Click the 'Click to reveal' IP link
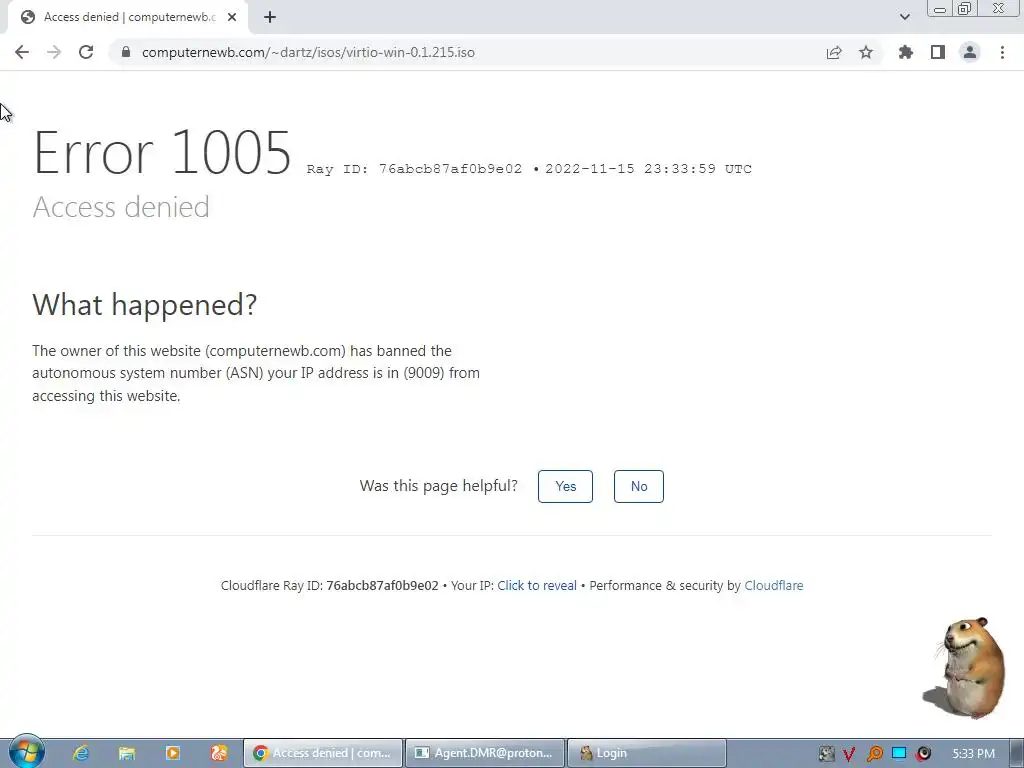The image size is (1024, 768). click(537, 585)
